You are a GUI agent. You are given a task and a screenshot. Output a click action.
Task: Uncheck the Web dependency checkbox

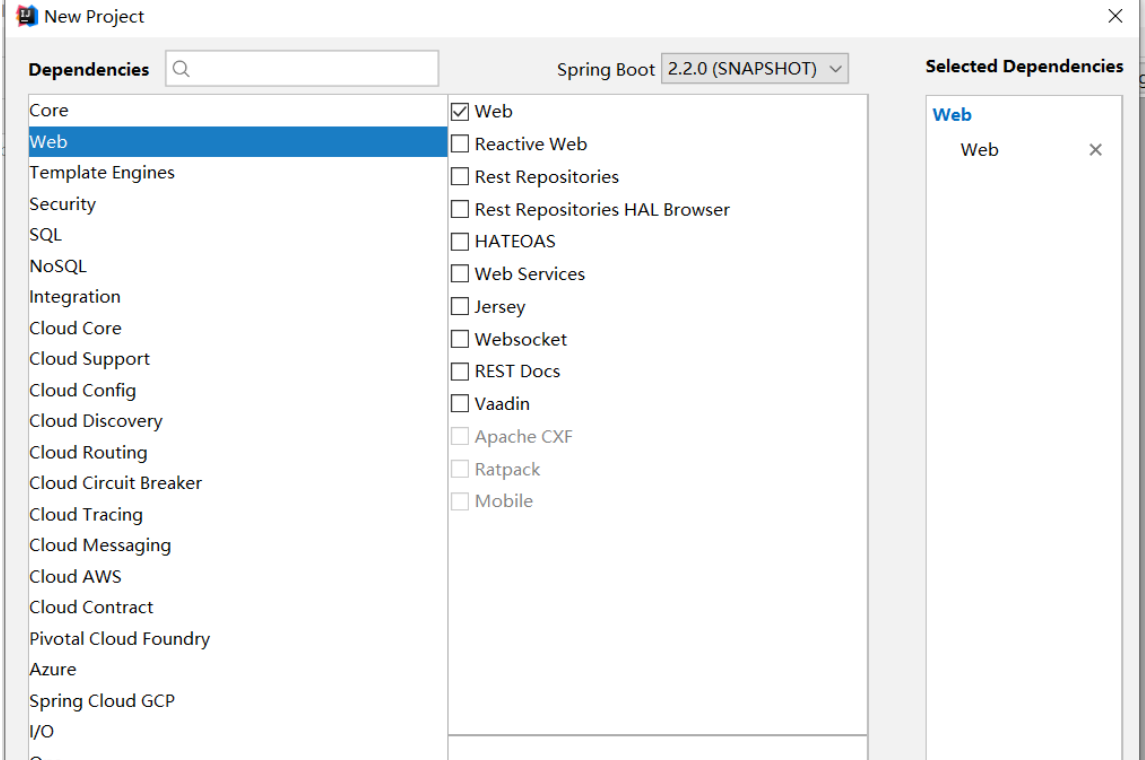click(x=460, y=112)
